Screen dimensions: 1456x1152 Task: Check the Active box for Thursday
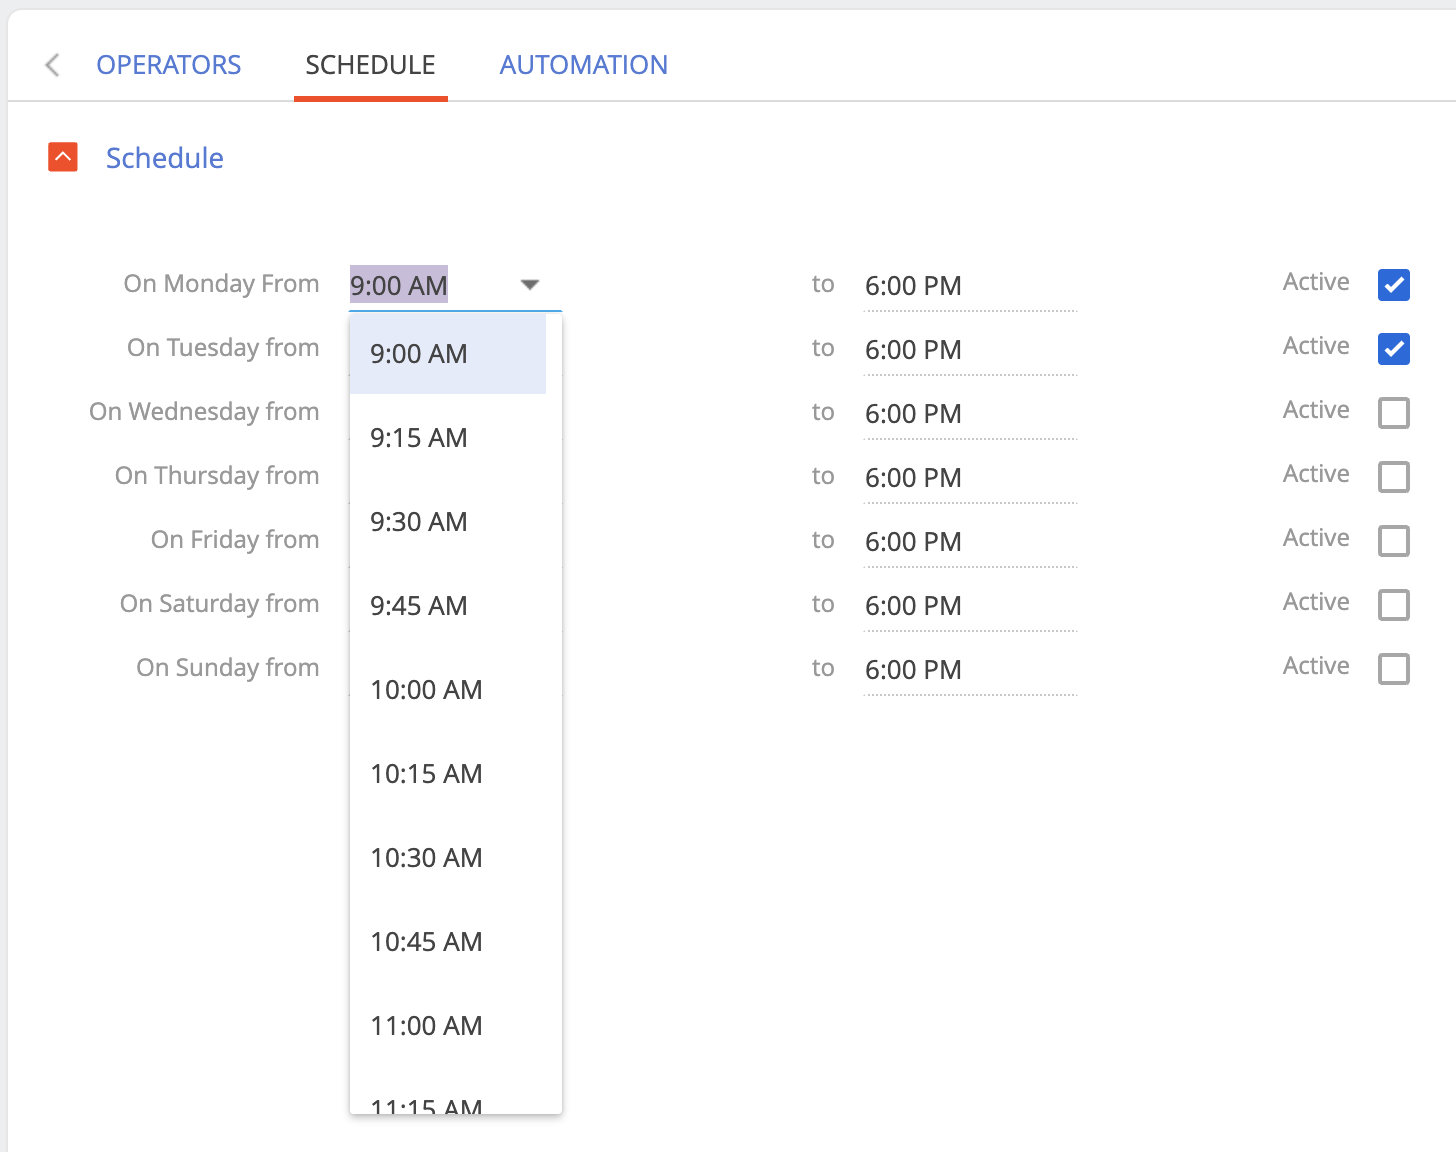coord(1393,477)
